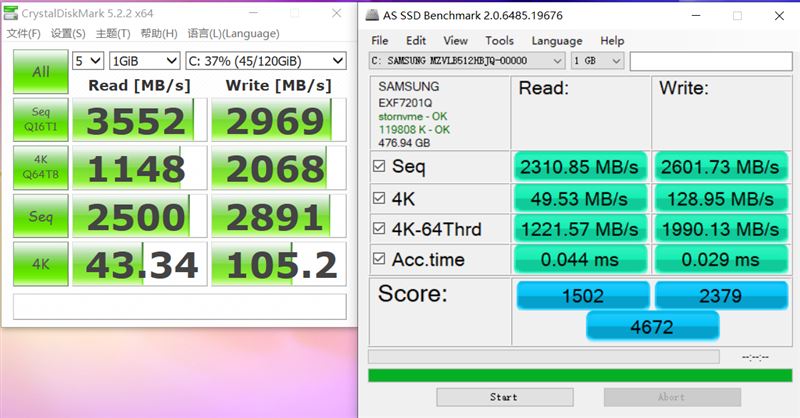Open the test count dropdown showing 5
The image size is (800, 418).
click(x=88, y=61)
